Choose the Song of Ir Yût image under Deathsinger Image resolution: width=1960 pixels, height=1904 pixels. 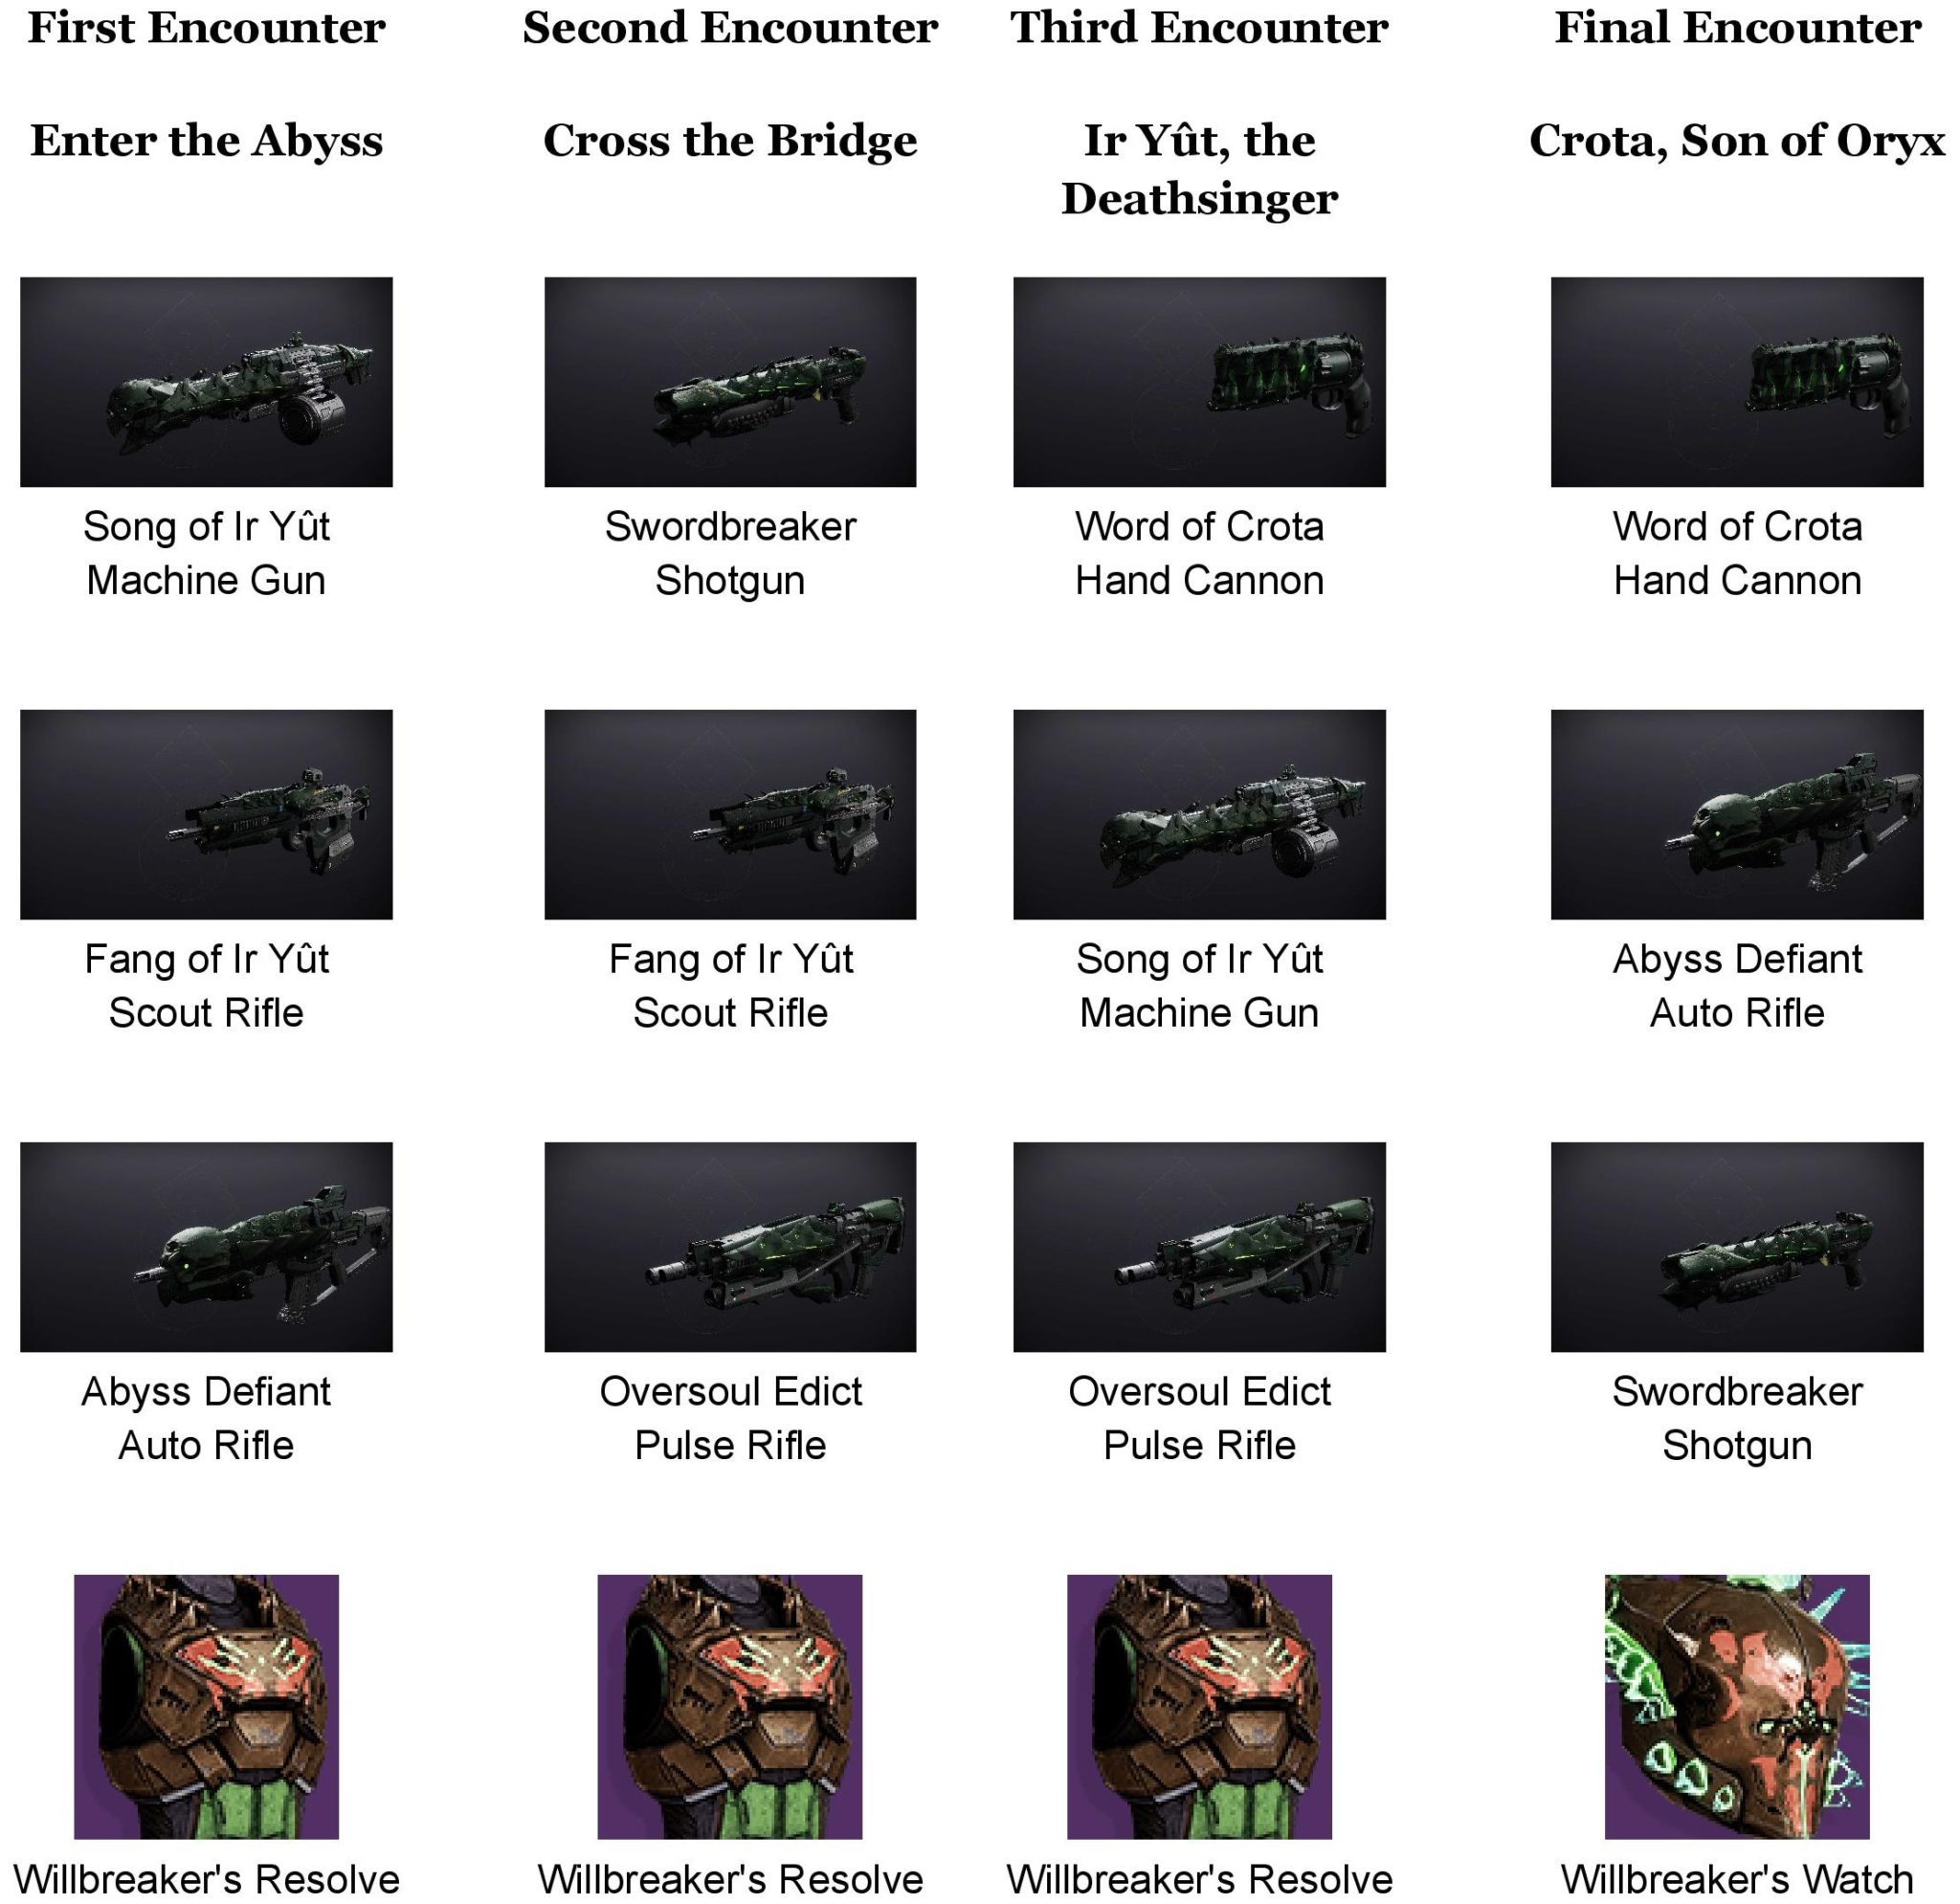click(1199, 814)
